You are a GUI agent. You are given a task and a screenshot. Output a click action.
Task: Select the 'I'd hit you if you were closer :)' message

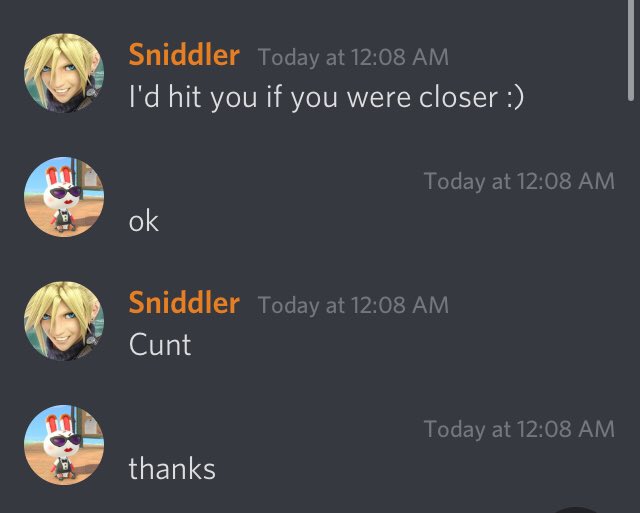pos(326,97)
